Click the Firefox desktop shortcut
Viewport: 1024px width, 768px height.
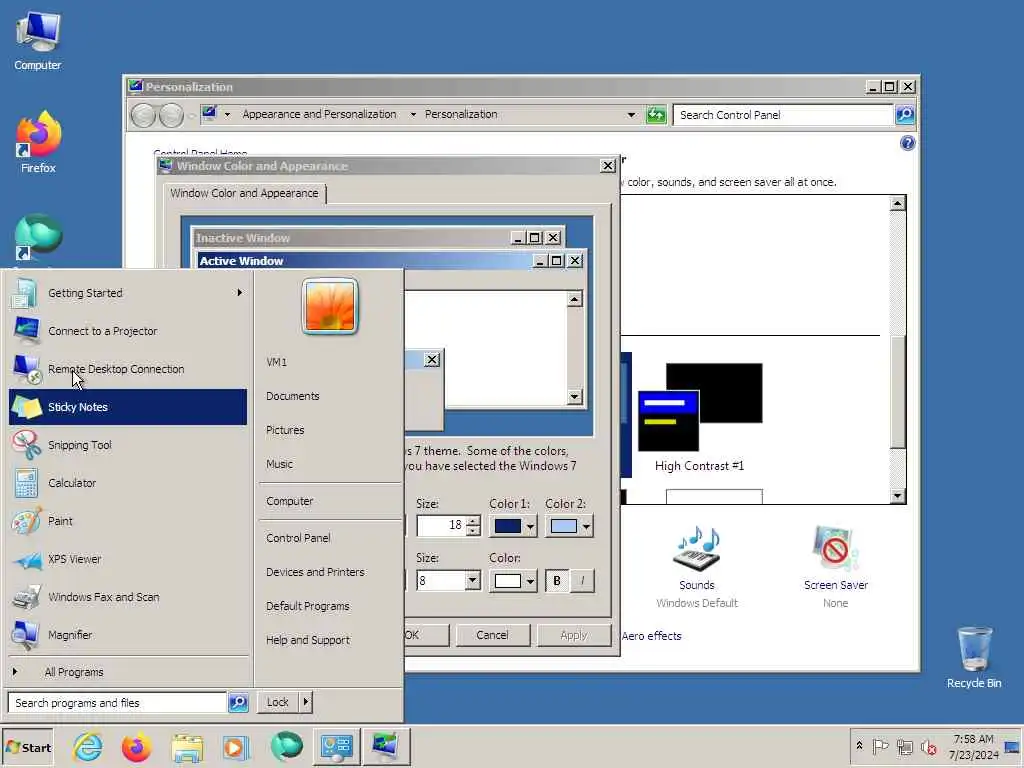tap(38, 142)
